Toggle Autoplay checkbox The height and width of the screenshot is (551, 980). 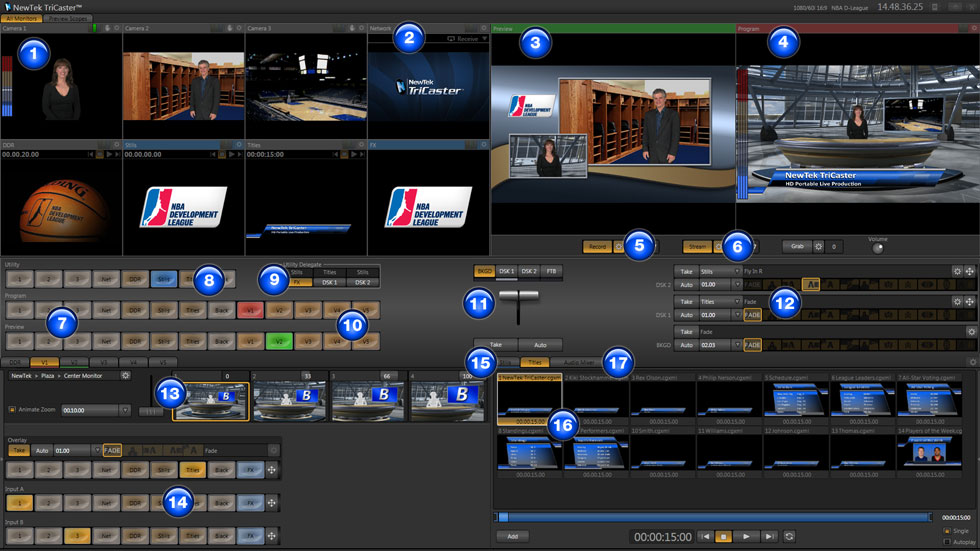tap(946, 542)
